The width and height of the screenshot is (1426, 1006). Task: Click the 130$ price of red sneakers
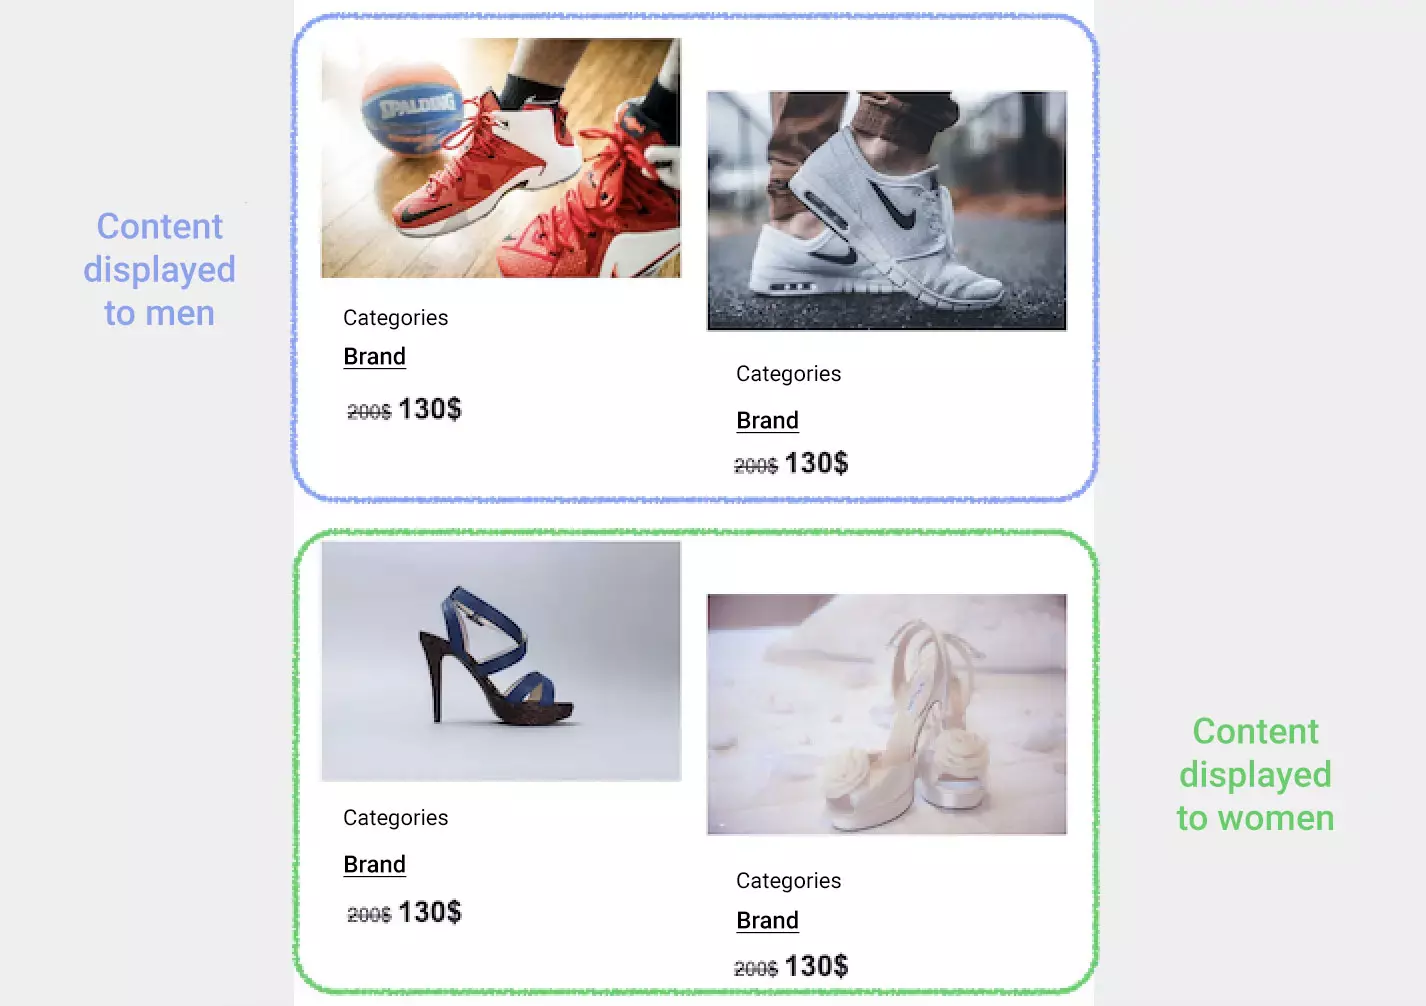430,409
